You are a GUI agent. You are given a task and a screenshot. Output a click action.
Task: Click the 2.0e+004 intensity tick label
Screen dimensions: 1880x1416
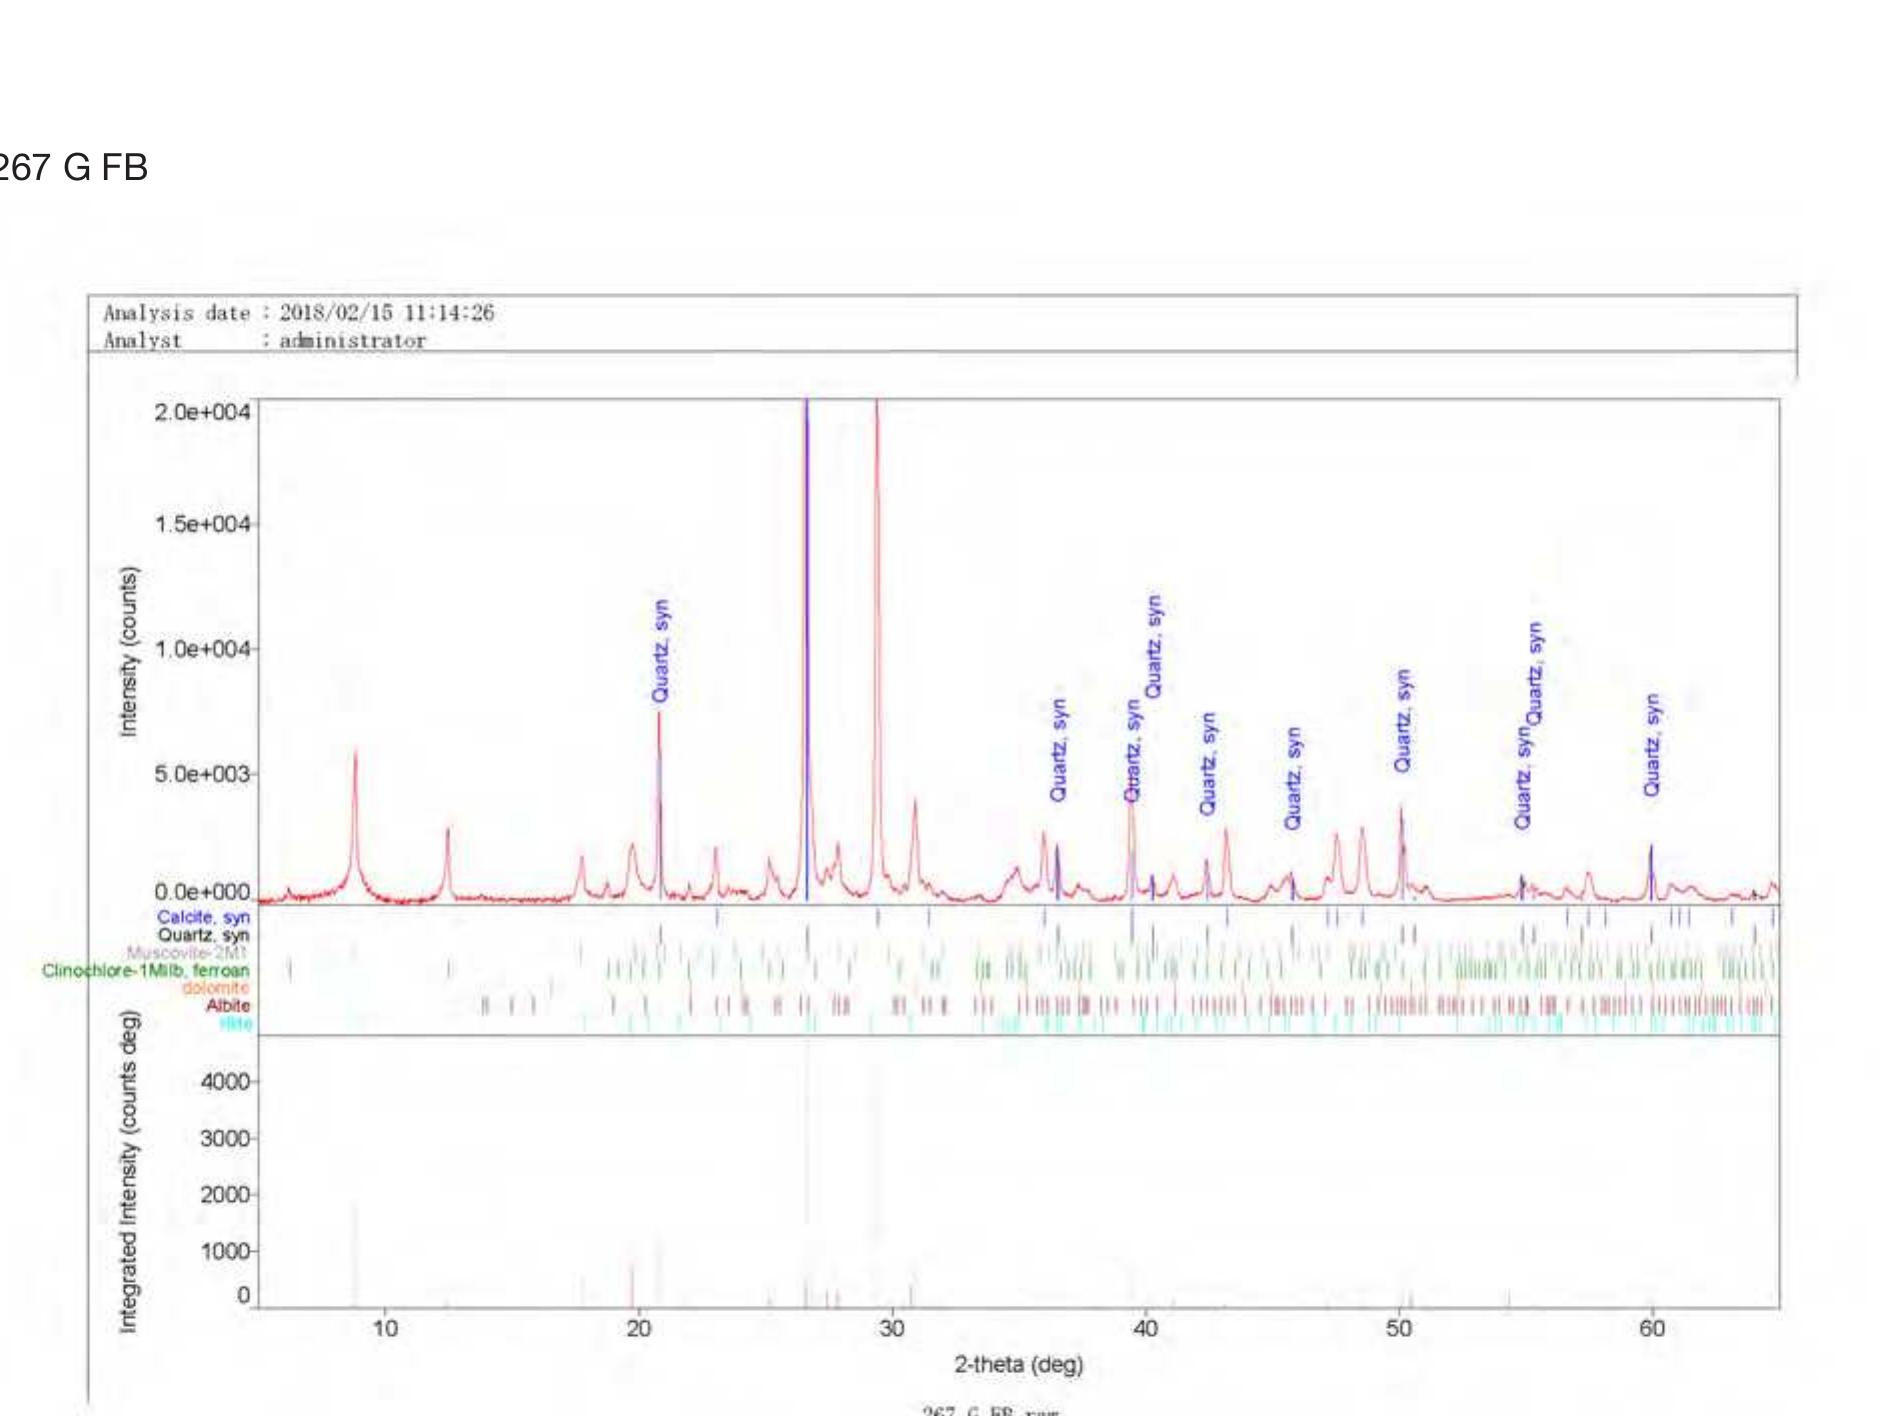(201, 412)
